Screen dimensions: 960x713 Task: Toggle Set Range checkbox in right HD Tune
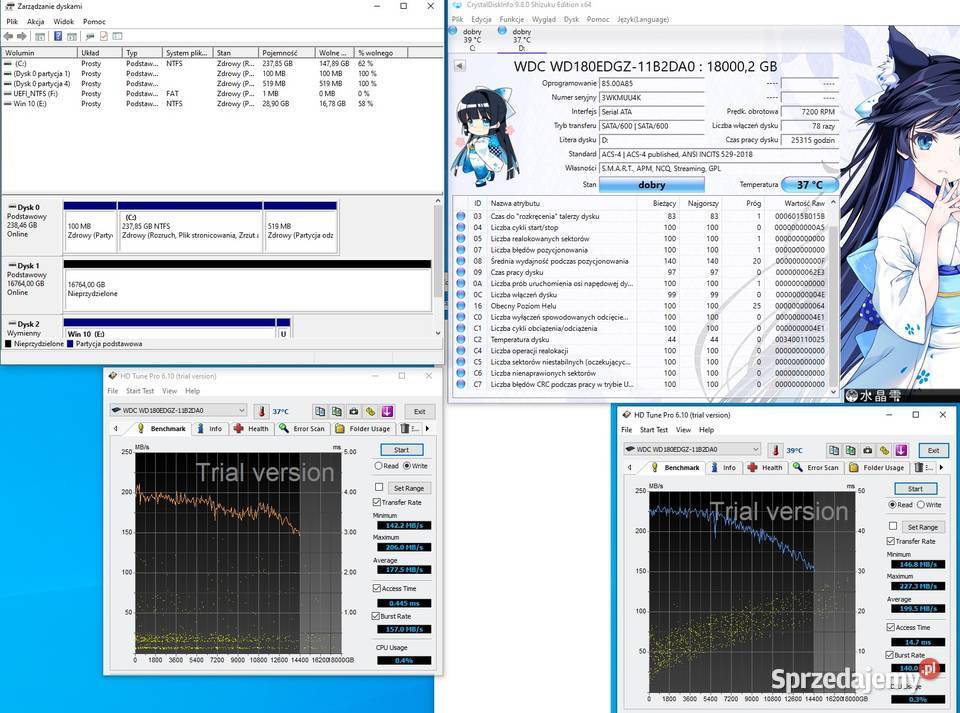click(893, 526)
